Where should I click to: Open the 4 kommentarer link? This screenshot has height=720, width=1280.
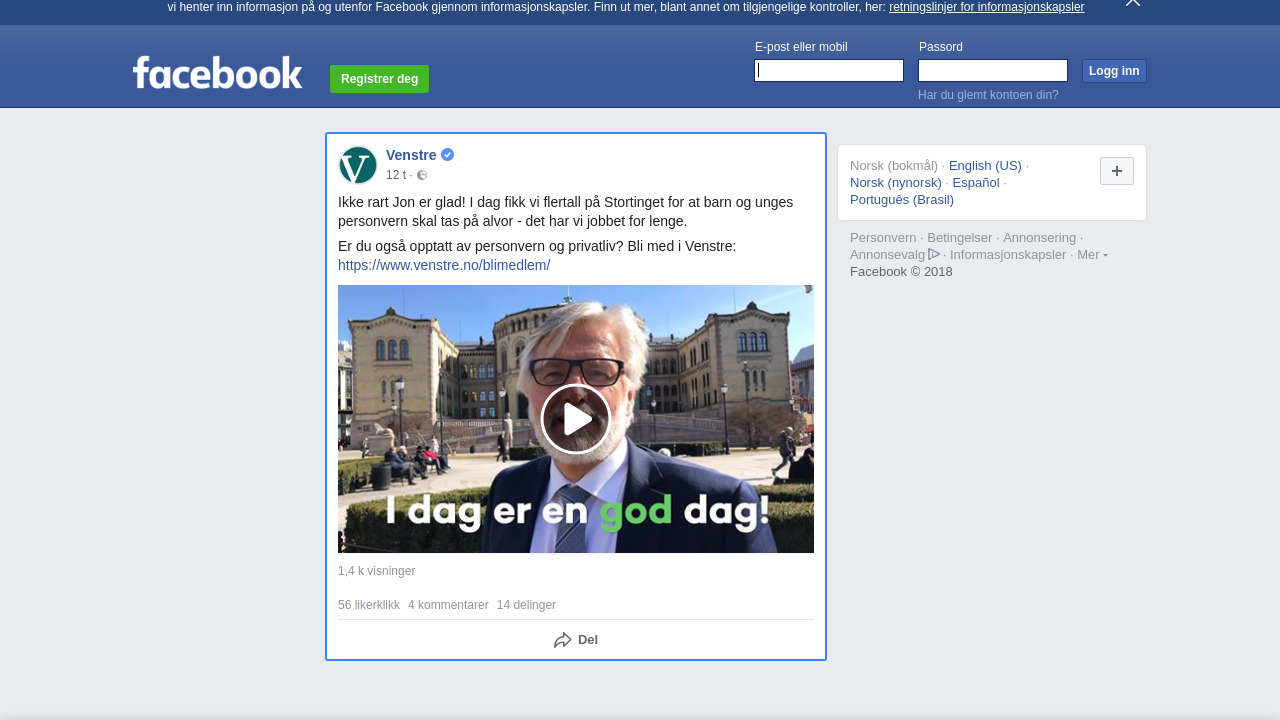[x=448, y=605]
